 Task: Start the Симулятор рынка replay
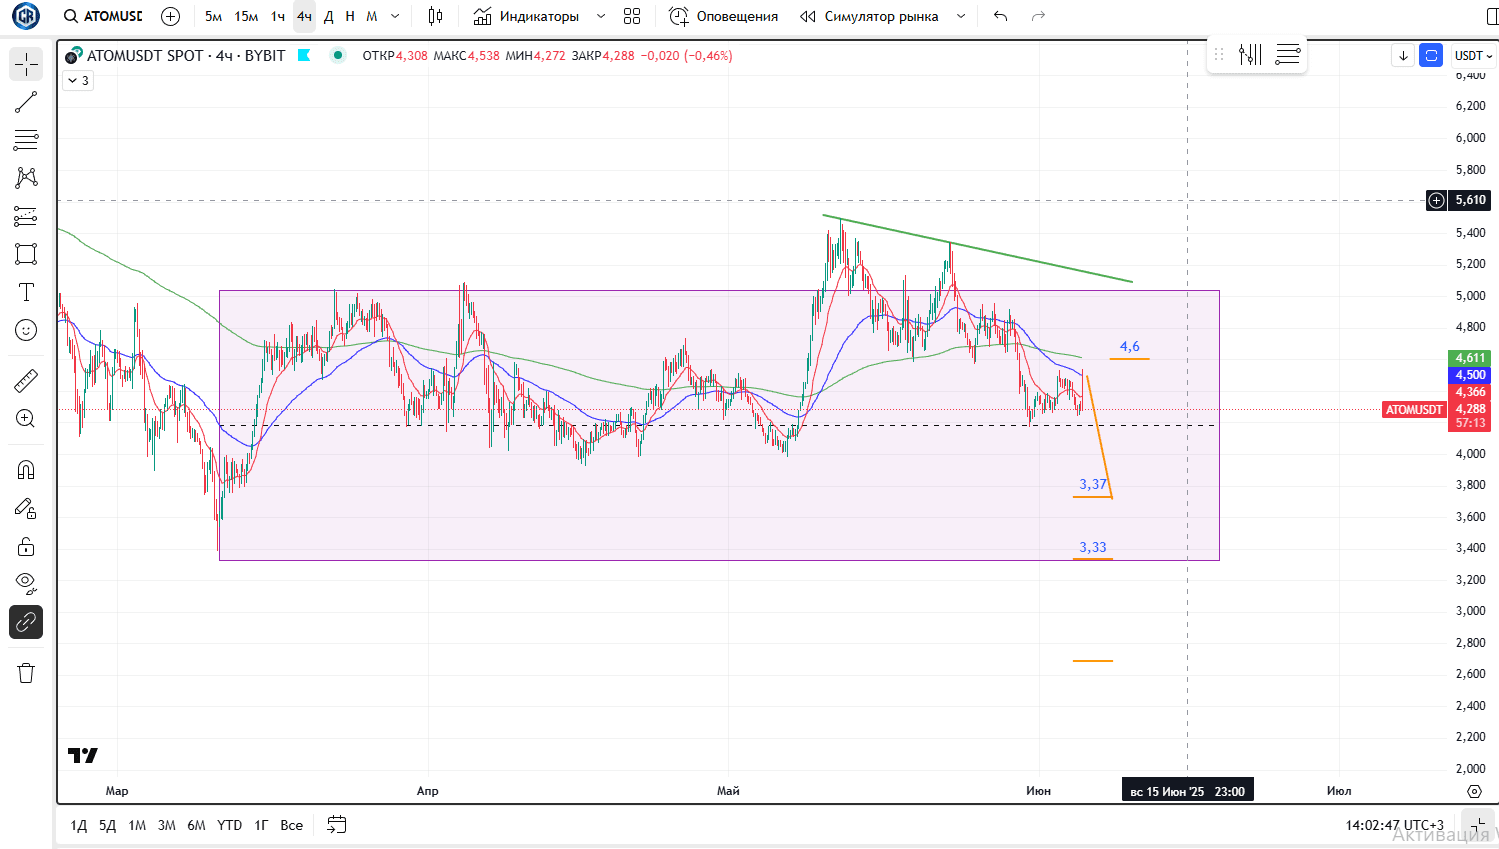click(x=870, y=16)
